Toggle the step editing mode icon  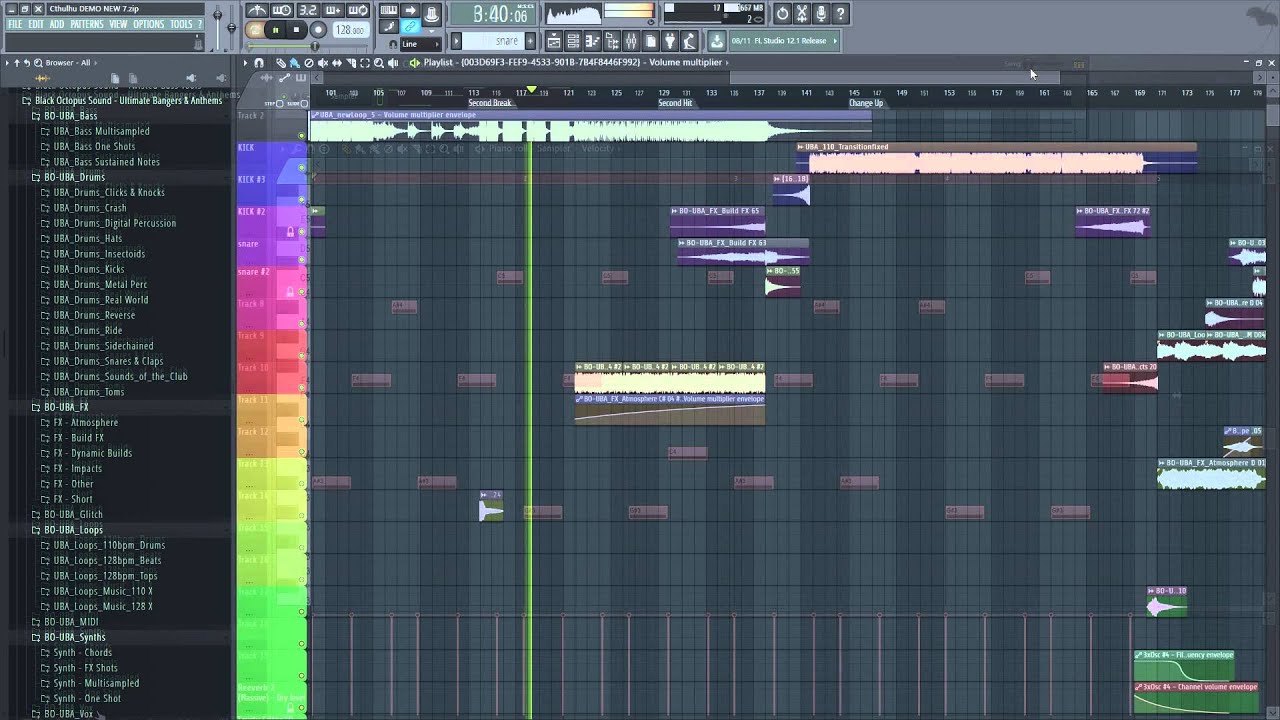tap(389, 27)
